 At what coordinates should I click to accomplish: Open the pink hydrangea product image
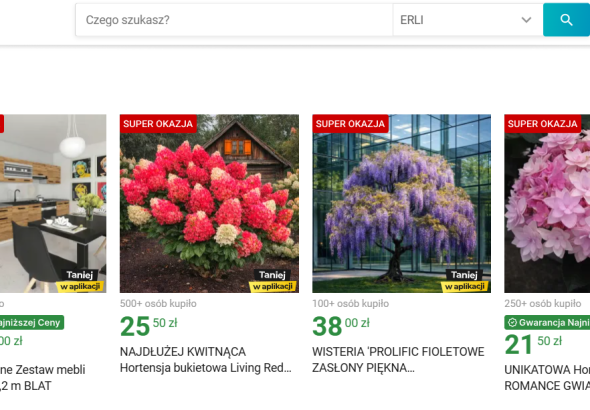tap(547, 203)
